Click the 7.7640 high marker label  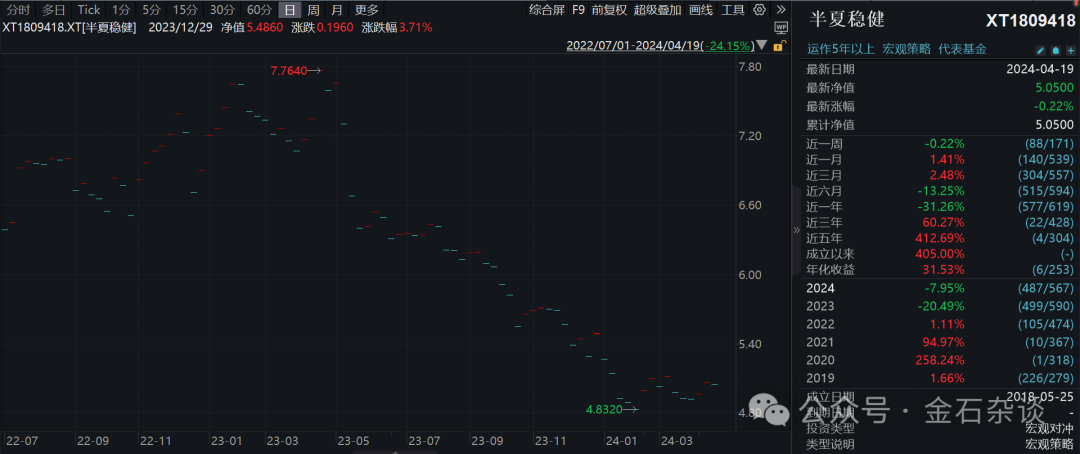pos(288,70)
